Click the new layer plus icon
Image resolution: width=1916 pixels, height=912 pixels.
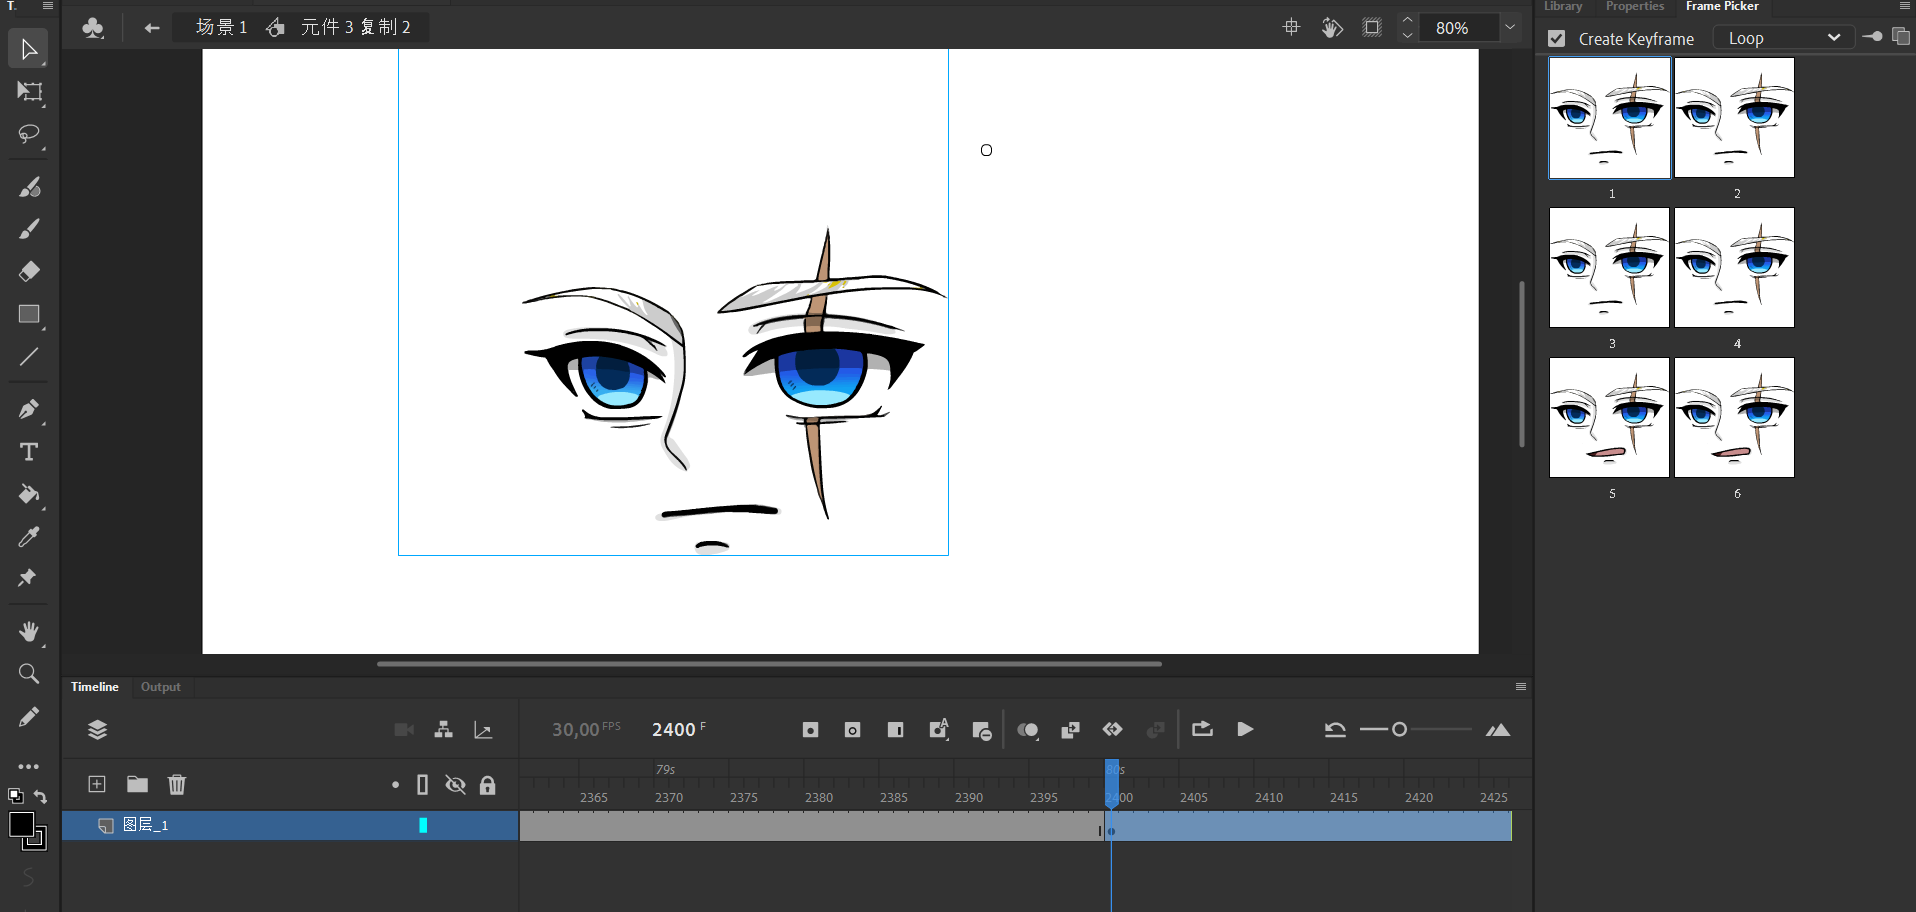coord(97,784)
